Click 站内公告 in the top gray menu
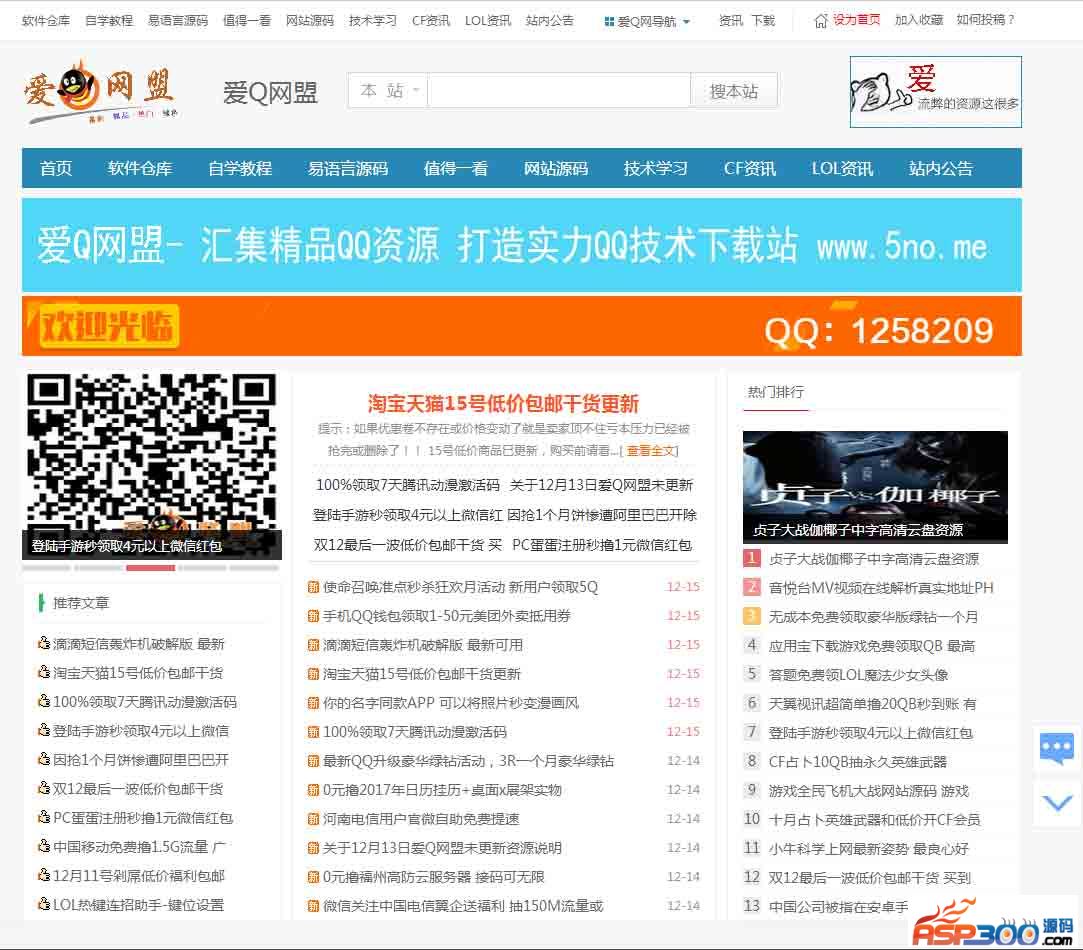Screen dimensions: 1083x950 pos(550,21)
